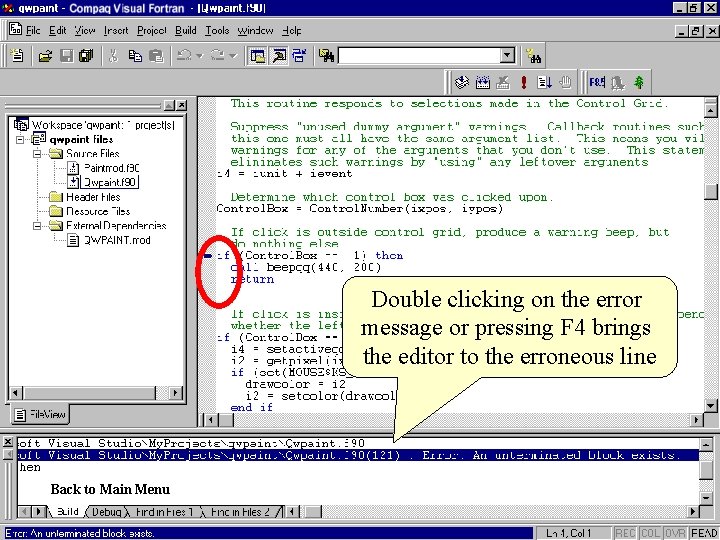720x540 pixels.
Task: Click the Go debug toolbar icon
Action: tap(545, 82)
